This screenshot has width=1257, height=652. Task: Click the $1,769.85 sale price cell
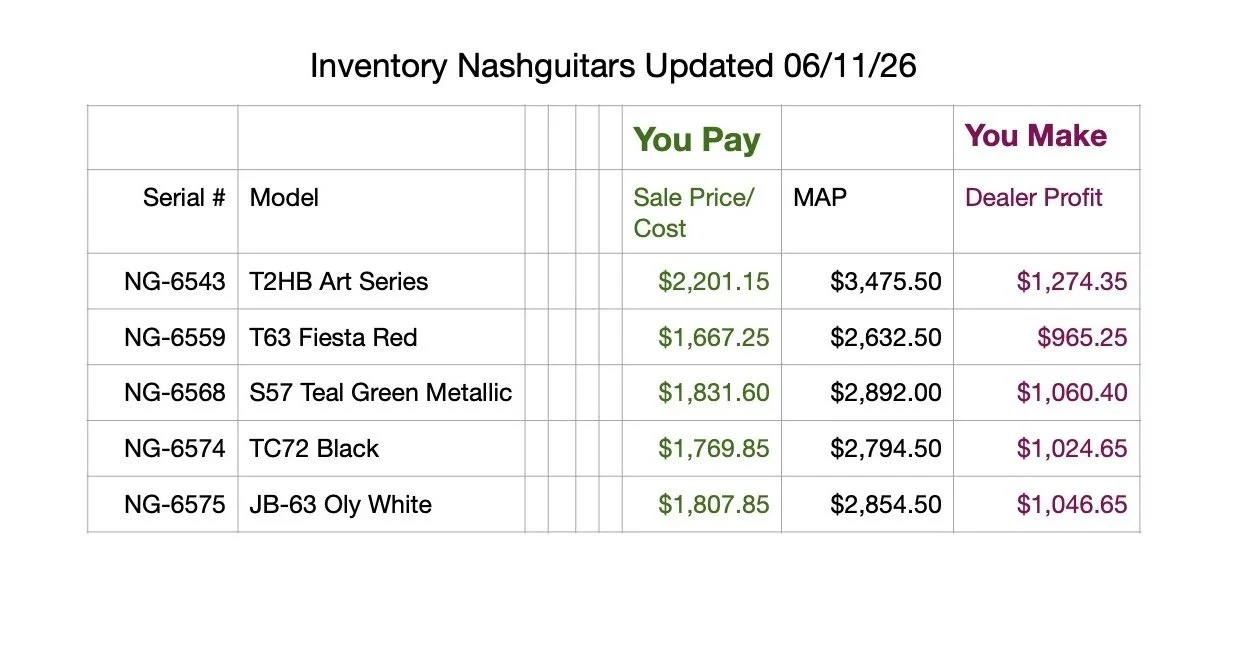[x=702, y=448]
